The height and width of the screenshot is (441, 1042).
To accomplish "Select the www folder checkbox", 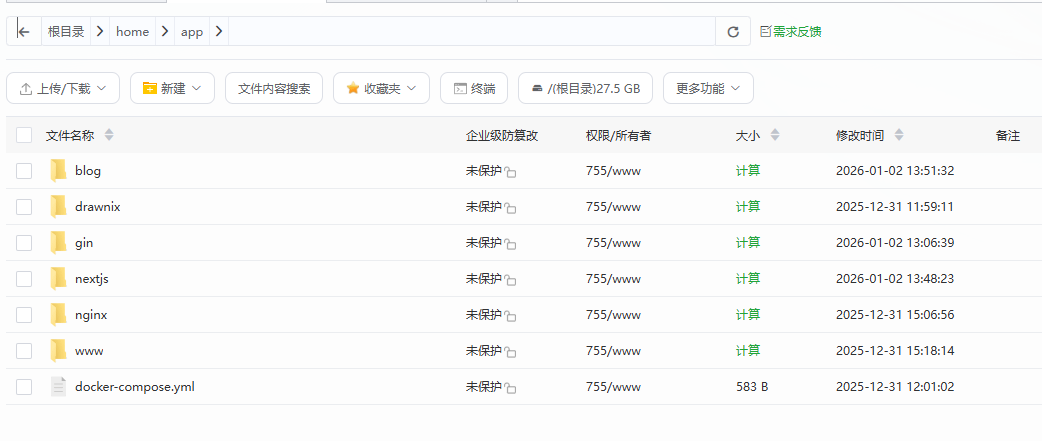I will pyautogui.click(x=24, y=351).
